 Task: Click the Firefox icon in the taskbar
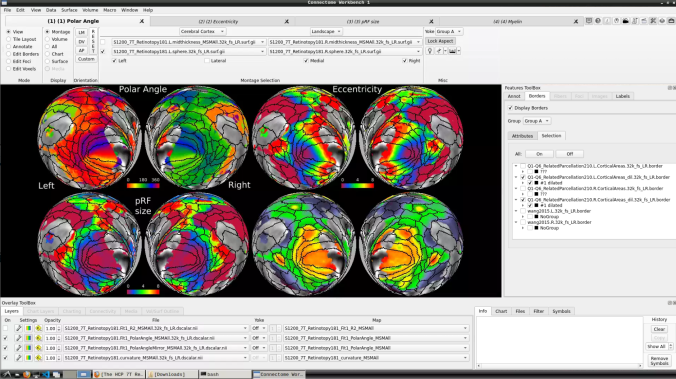27,374
